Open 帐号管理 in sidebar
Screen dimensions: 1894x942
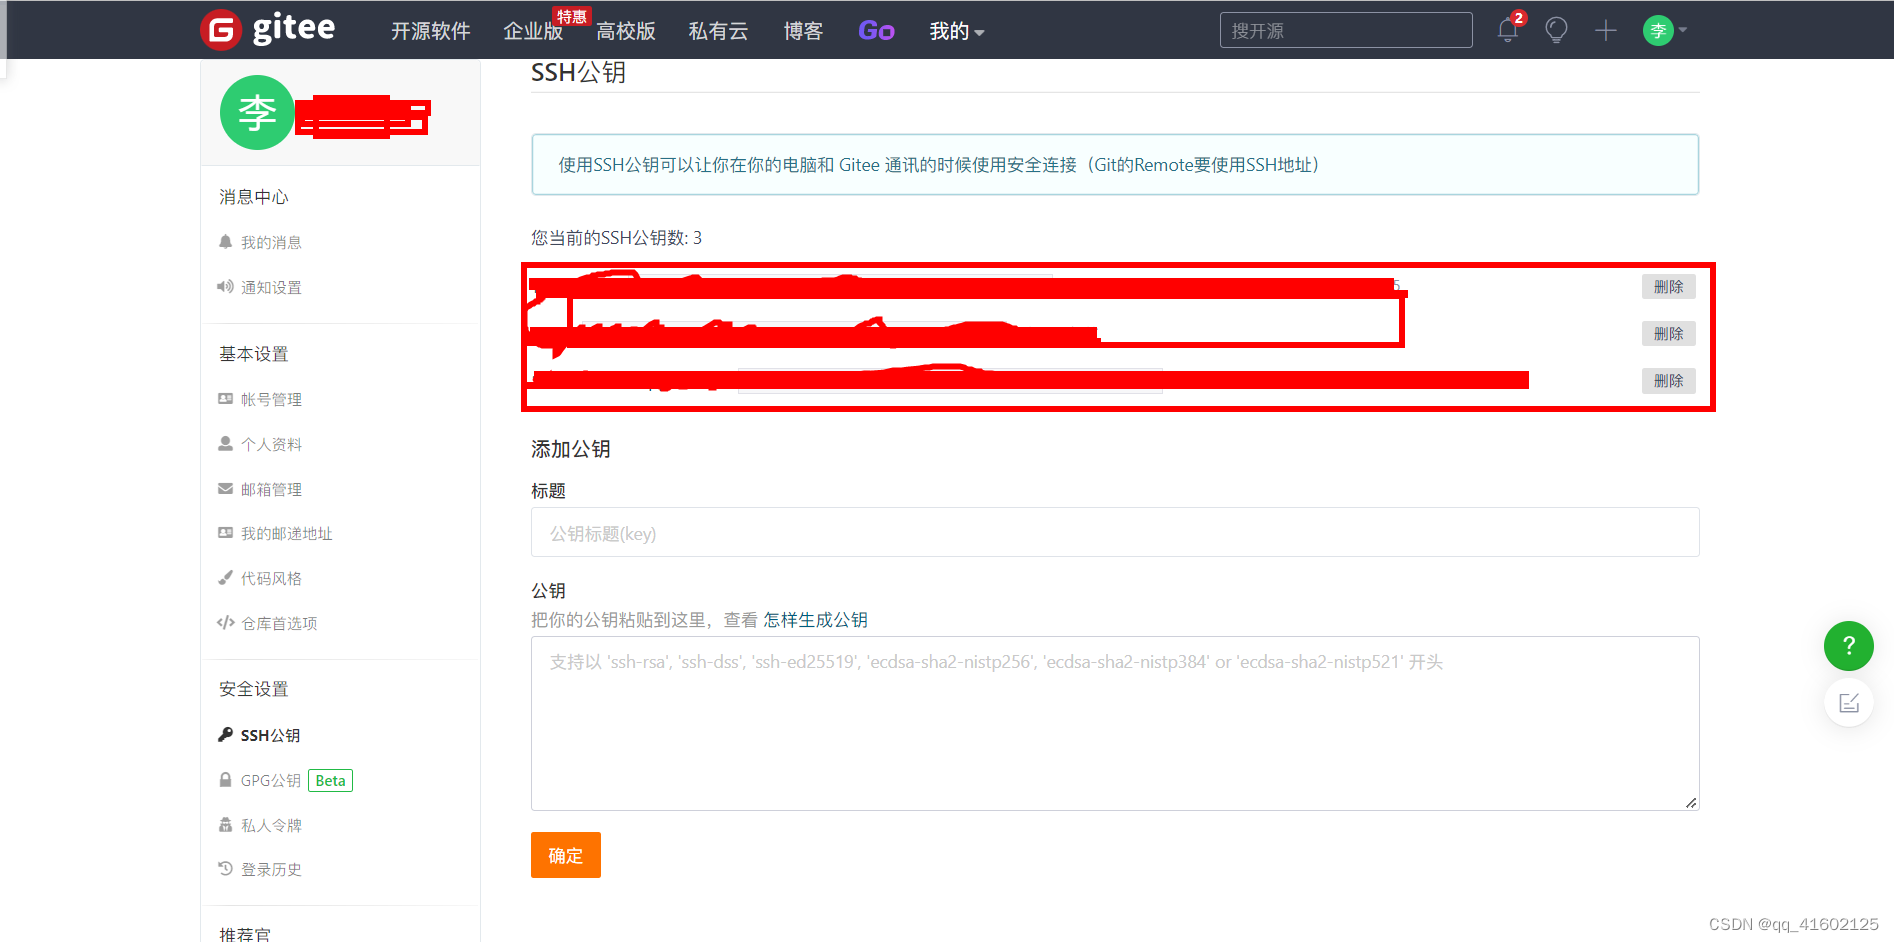[x=271, y=399]
